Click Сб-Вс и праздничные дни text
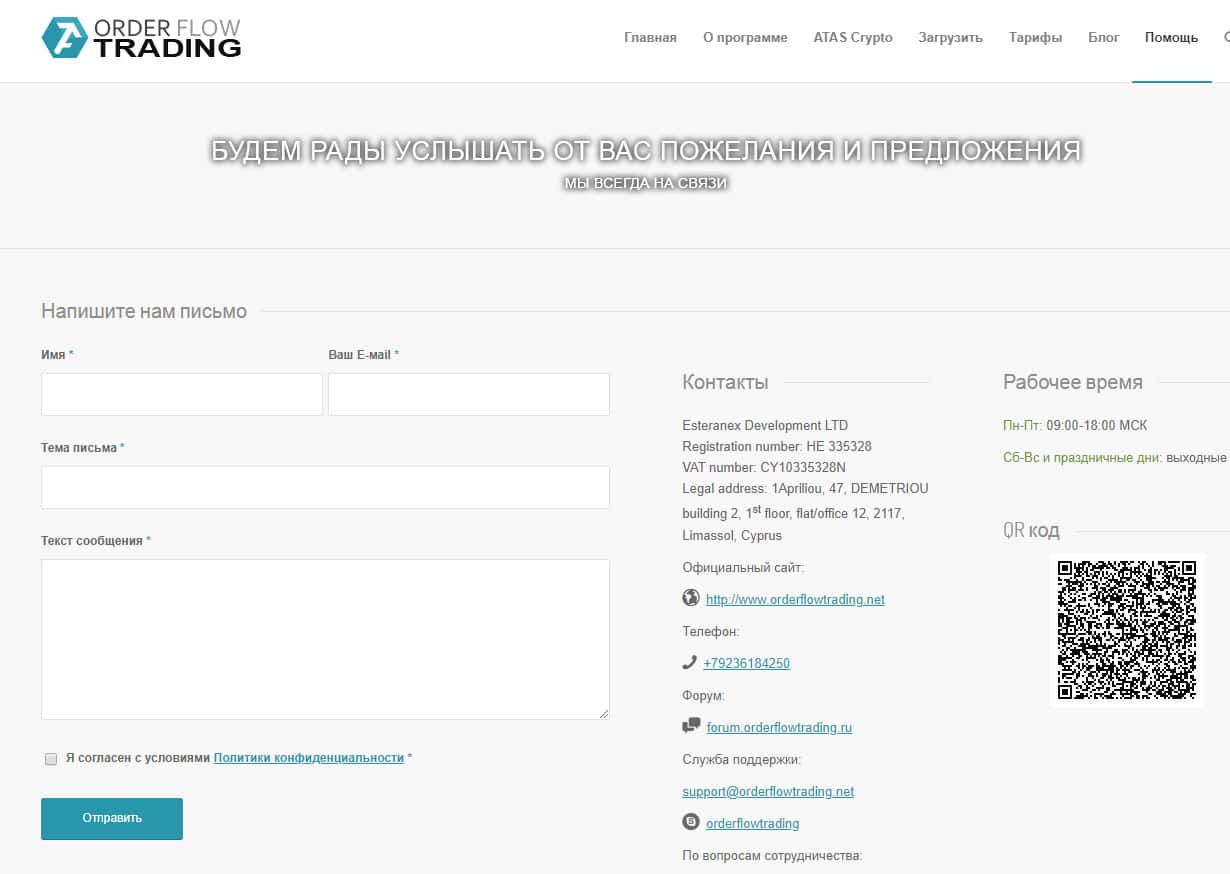This screenshot has height=874, width=1230. tap(1082, 457)
